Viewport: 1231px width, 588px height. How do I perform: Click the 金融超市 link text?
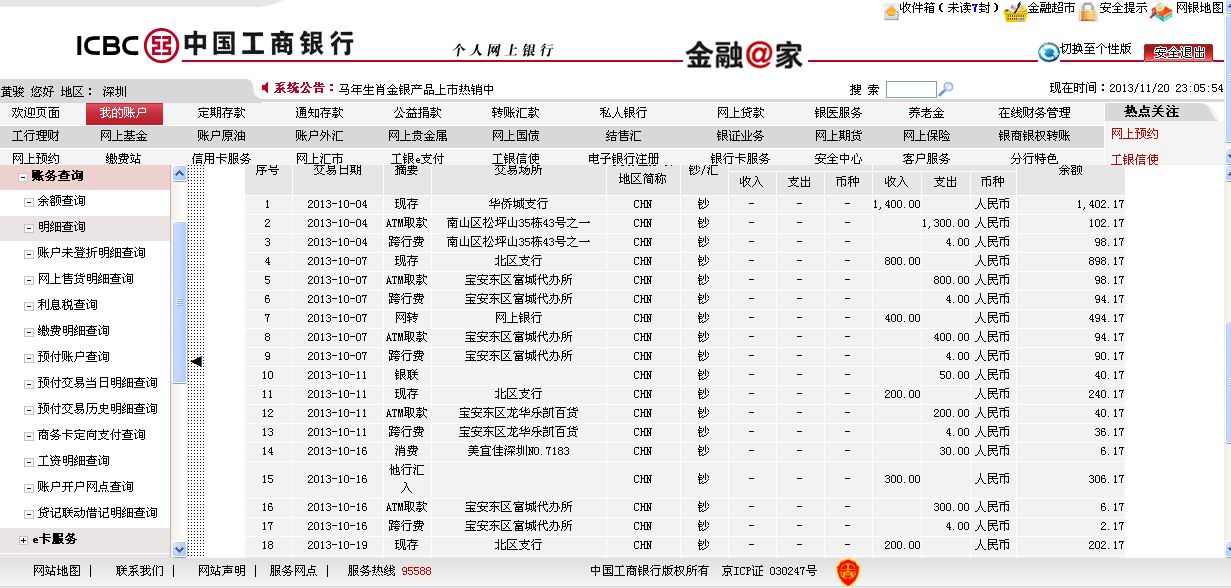click(x=1051, y=9)
